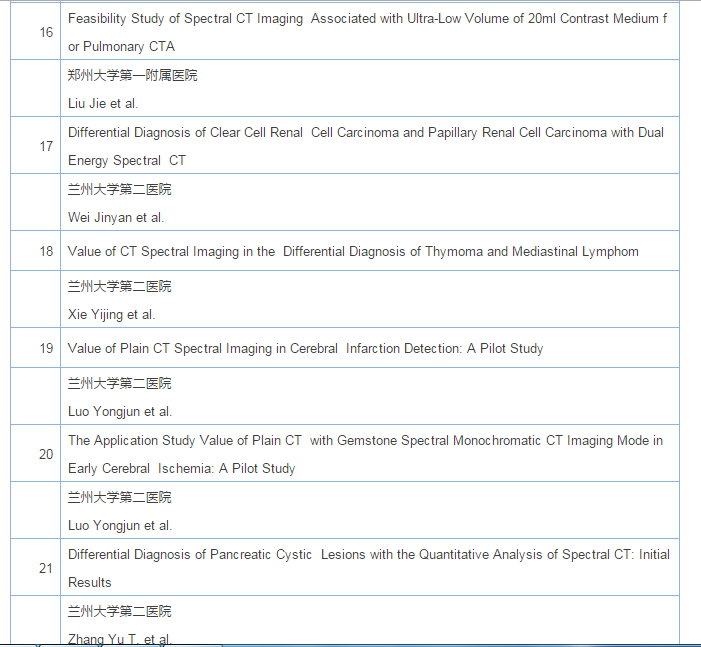Open the Cerebral Infarction Detection pilot study title
The width and height of the screenshot is (701, 647).
click(x=305, y=349)
